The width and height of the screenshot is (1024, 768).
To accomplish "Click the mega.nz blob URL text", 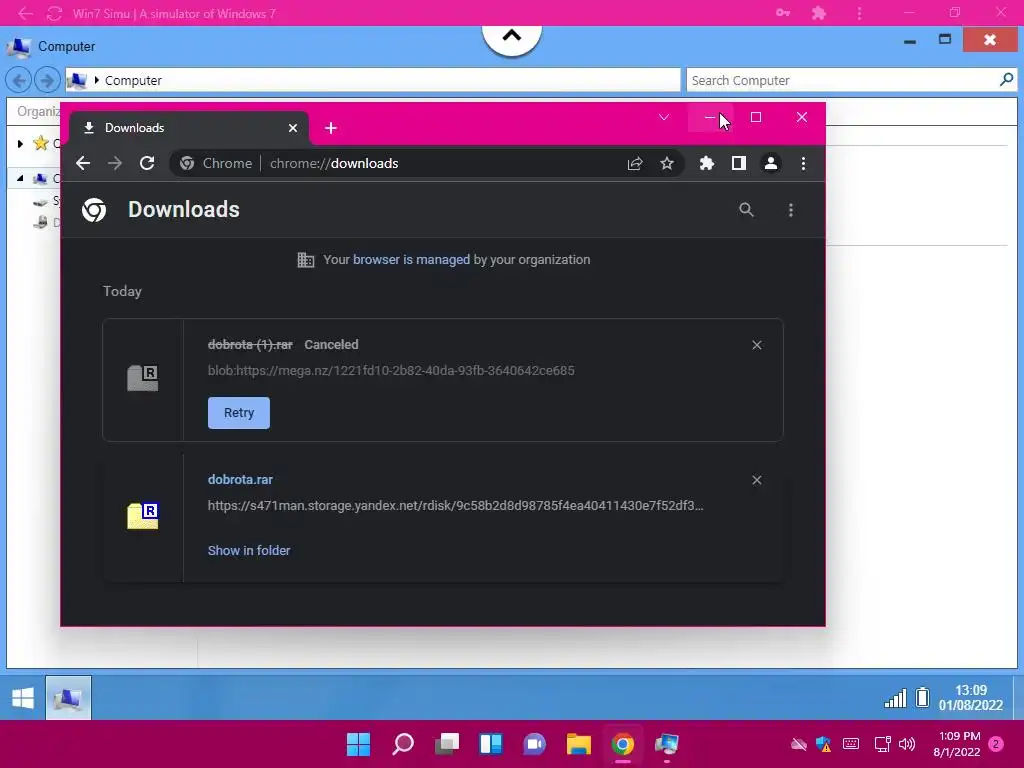I will [391, 370].
